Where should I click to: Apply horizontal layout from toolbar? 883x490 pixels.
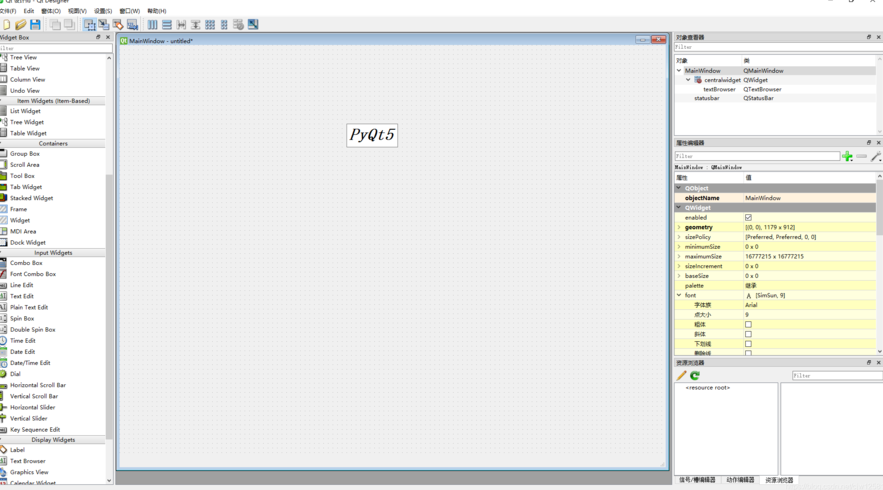click(x=153, y=24)
